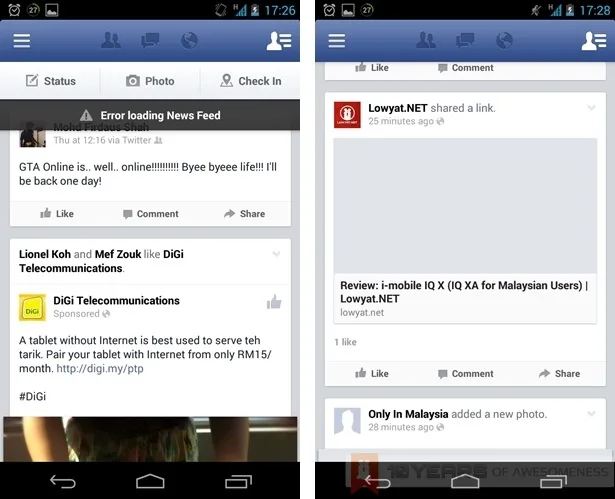Viewport: 615px width, 499px height.
Task: Open the i-mobile IQ X review link title
Action: click(x=464, y=292)
